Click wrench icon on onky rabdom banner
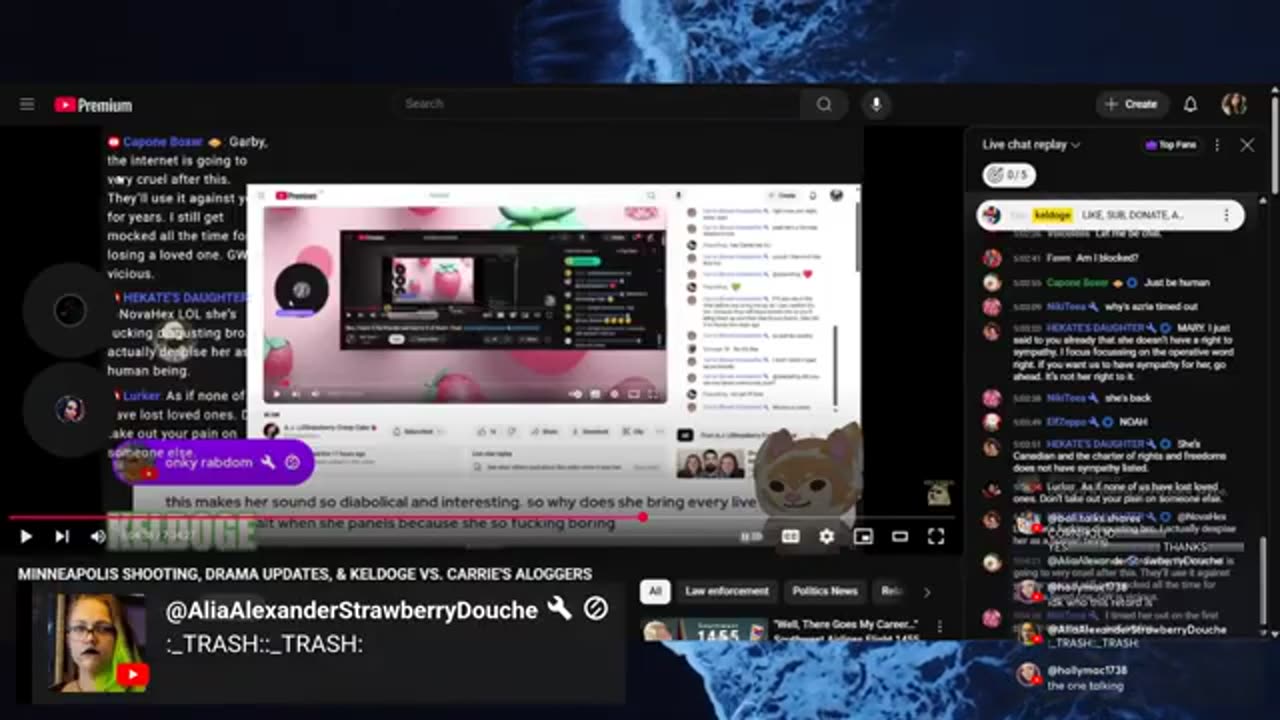The width and height of the screenshot is (1280, 720). (x=267, y=462)
